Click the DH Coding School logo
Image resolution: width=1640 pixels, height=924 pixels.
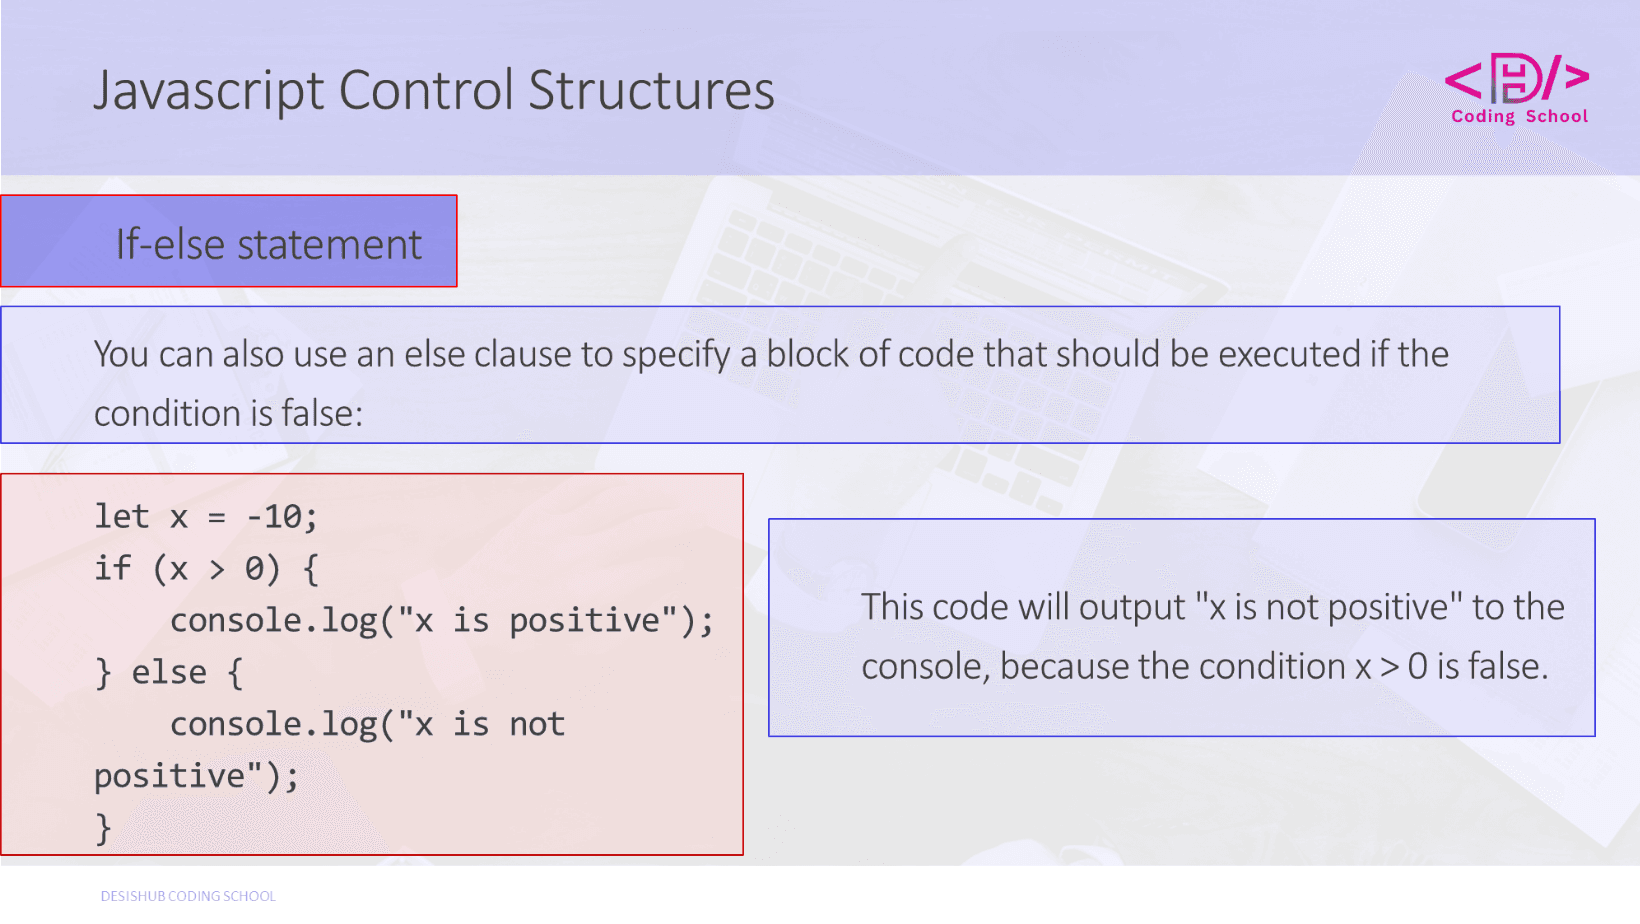pyautogui.click(x=1517, y=78)
